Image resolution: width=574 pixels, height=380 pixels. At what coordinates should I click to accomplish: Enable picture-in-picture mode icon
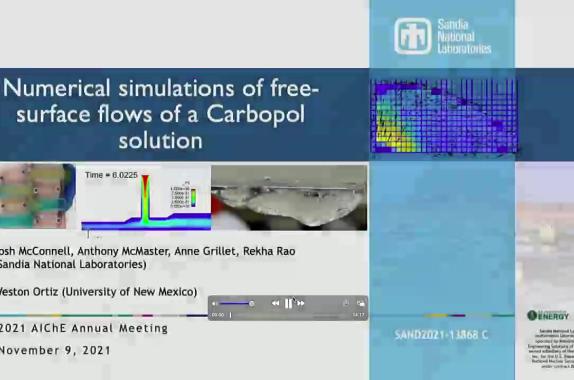point(361,303)
